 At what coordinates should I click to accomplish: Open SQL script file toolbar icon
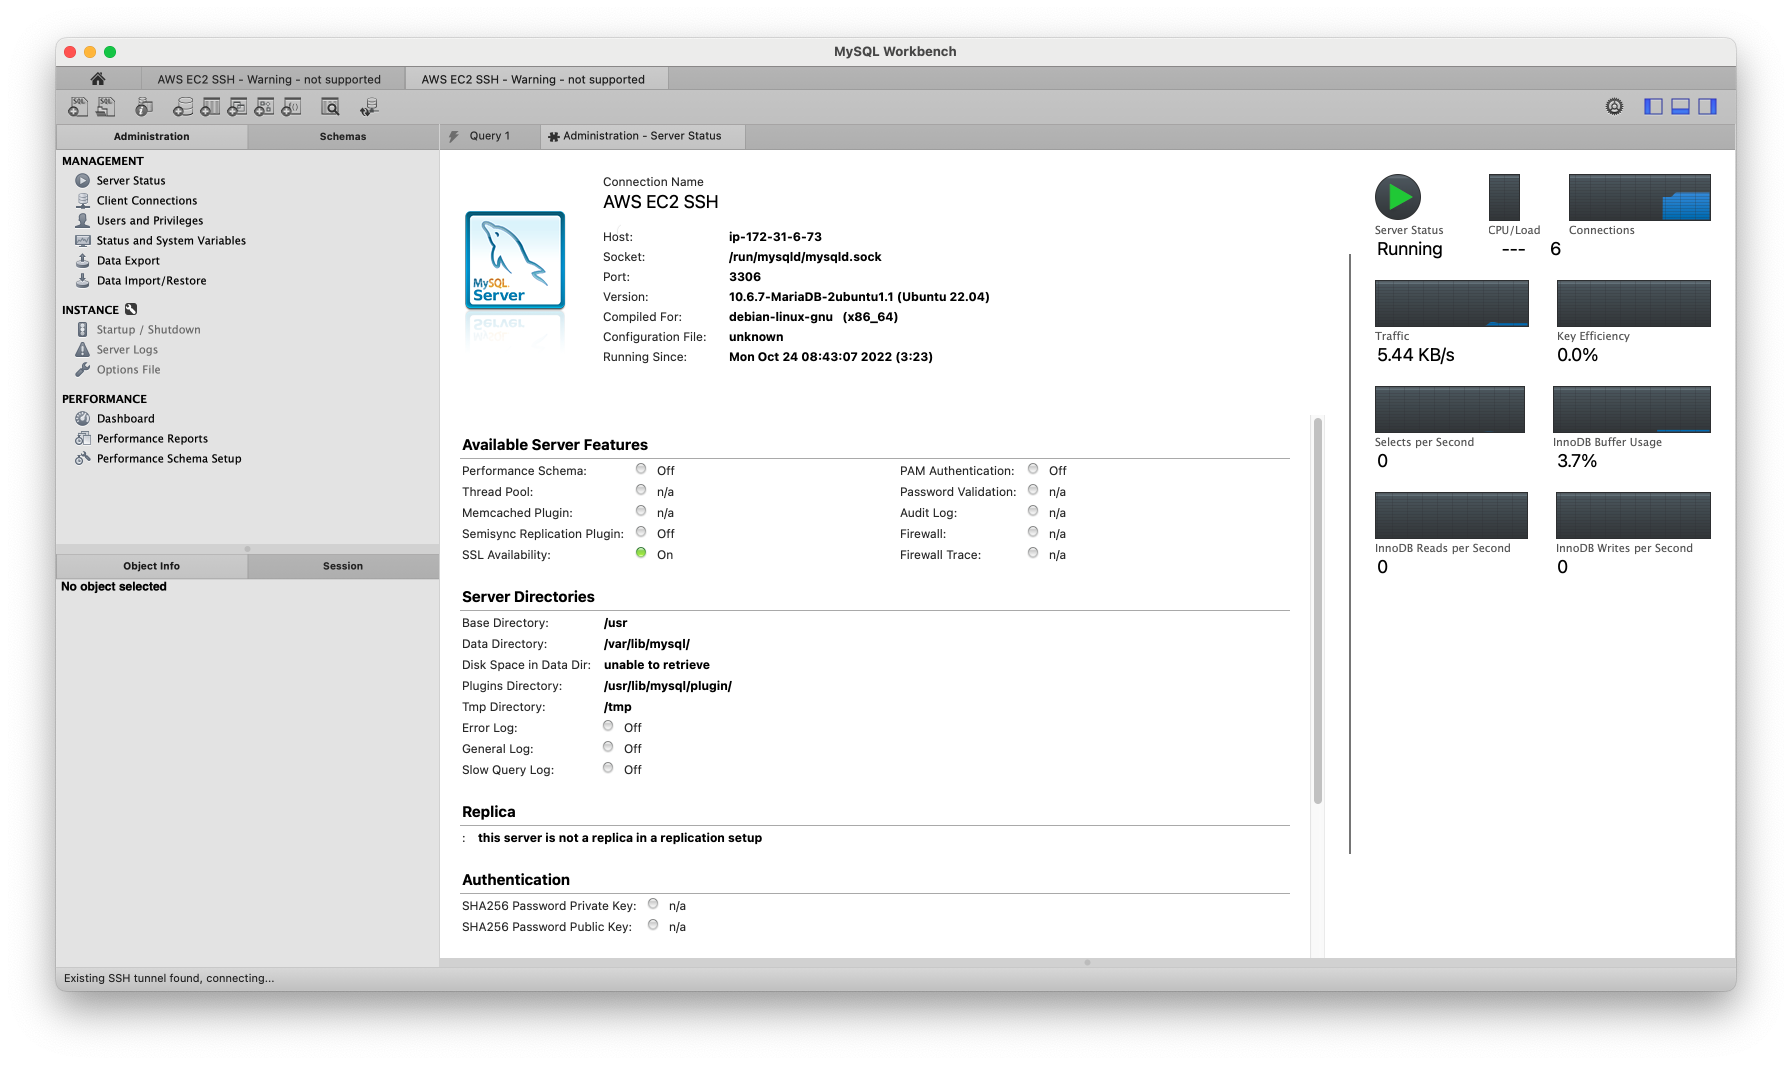point(105,107)
